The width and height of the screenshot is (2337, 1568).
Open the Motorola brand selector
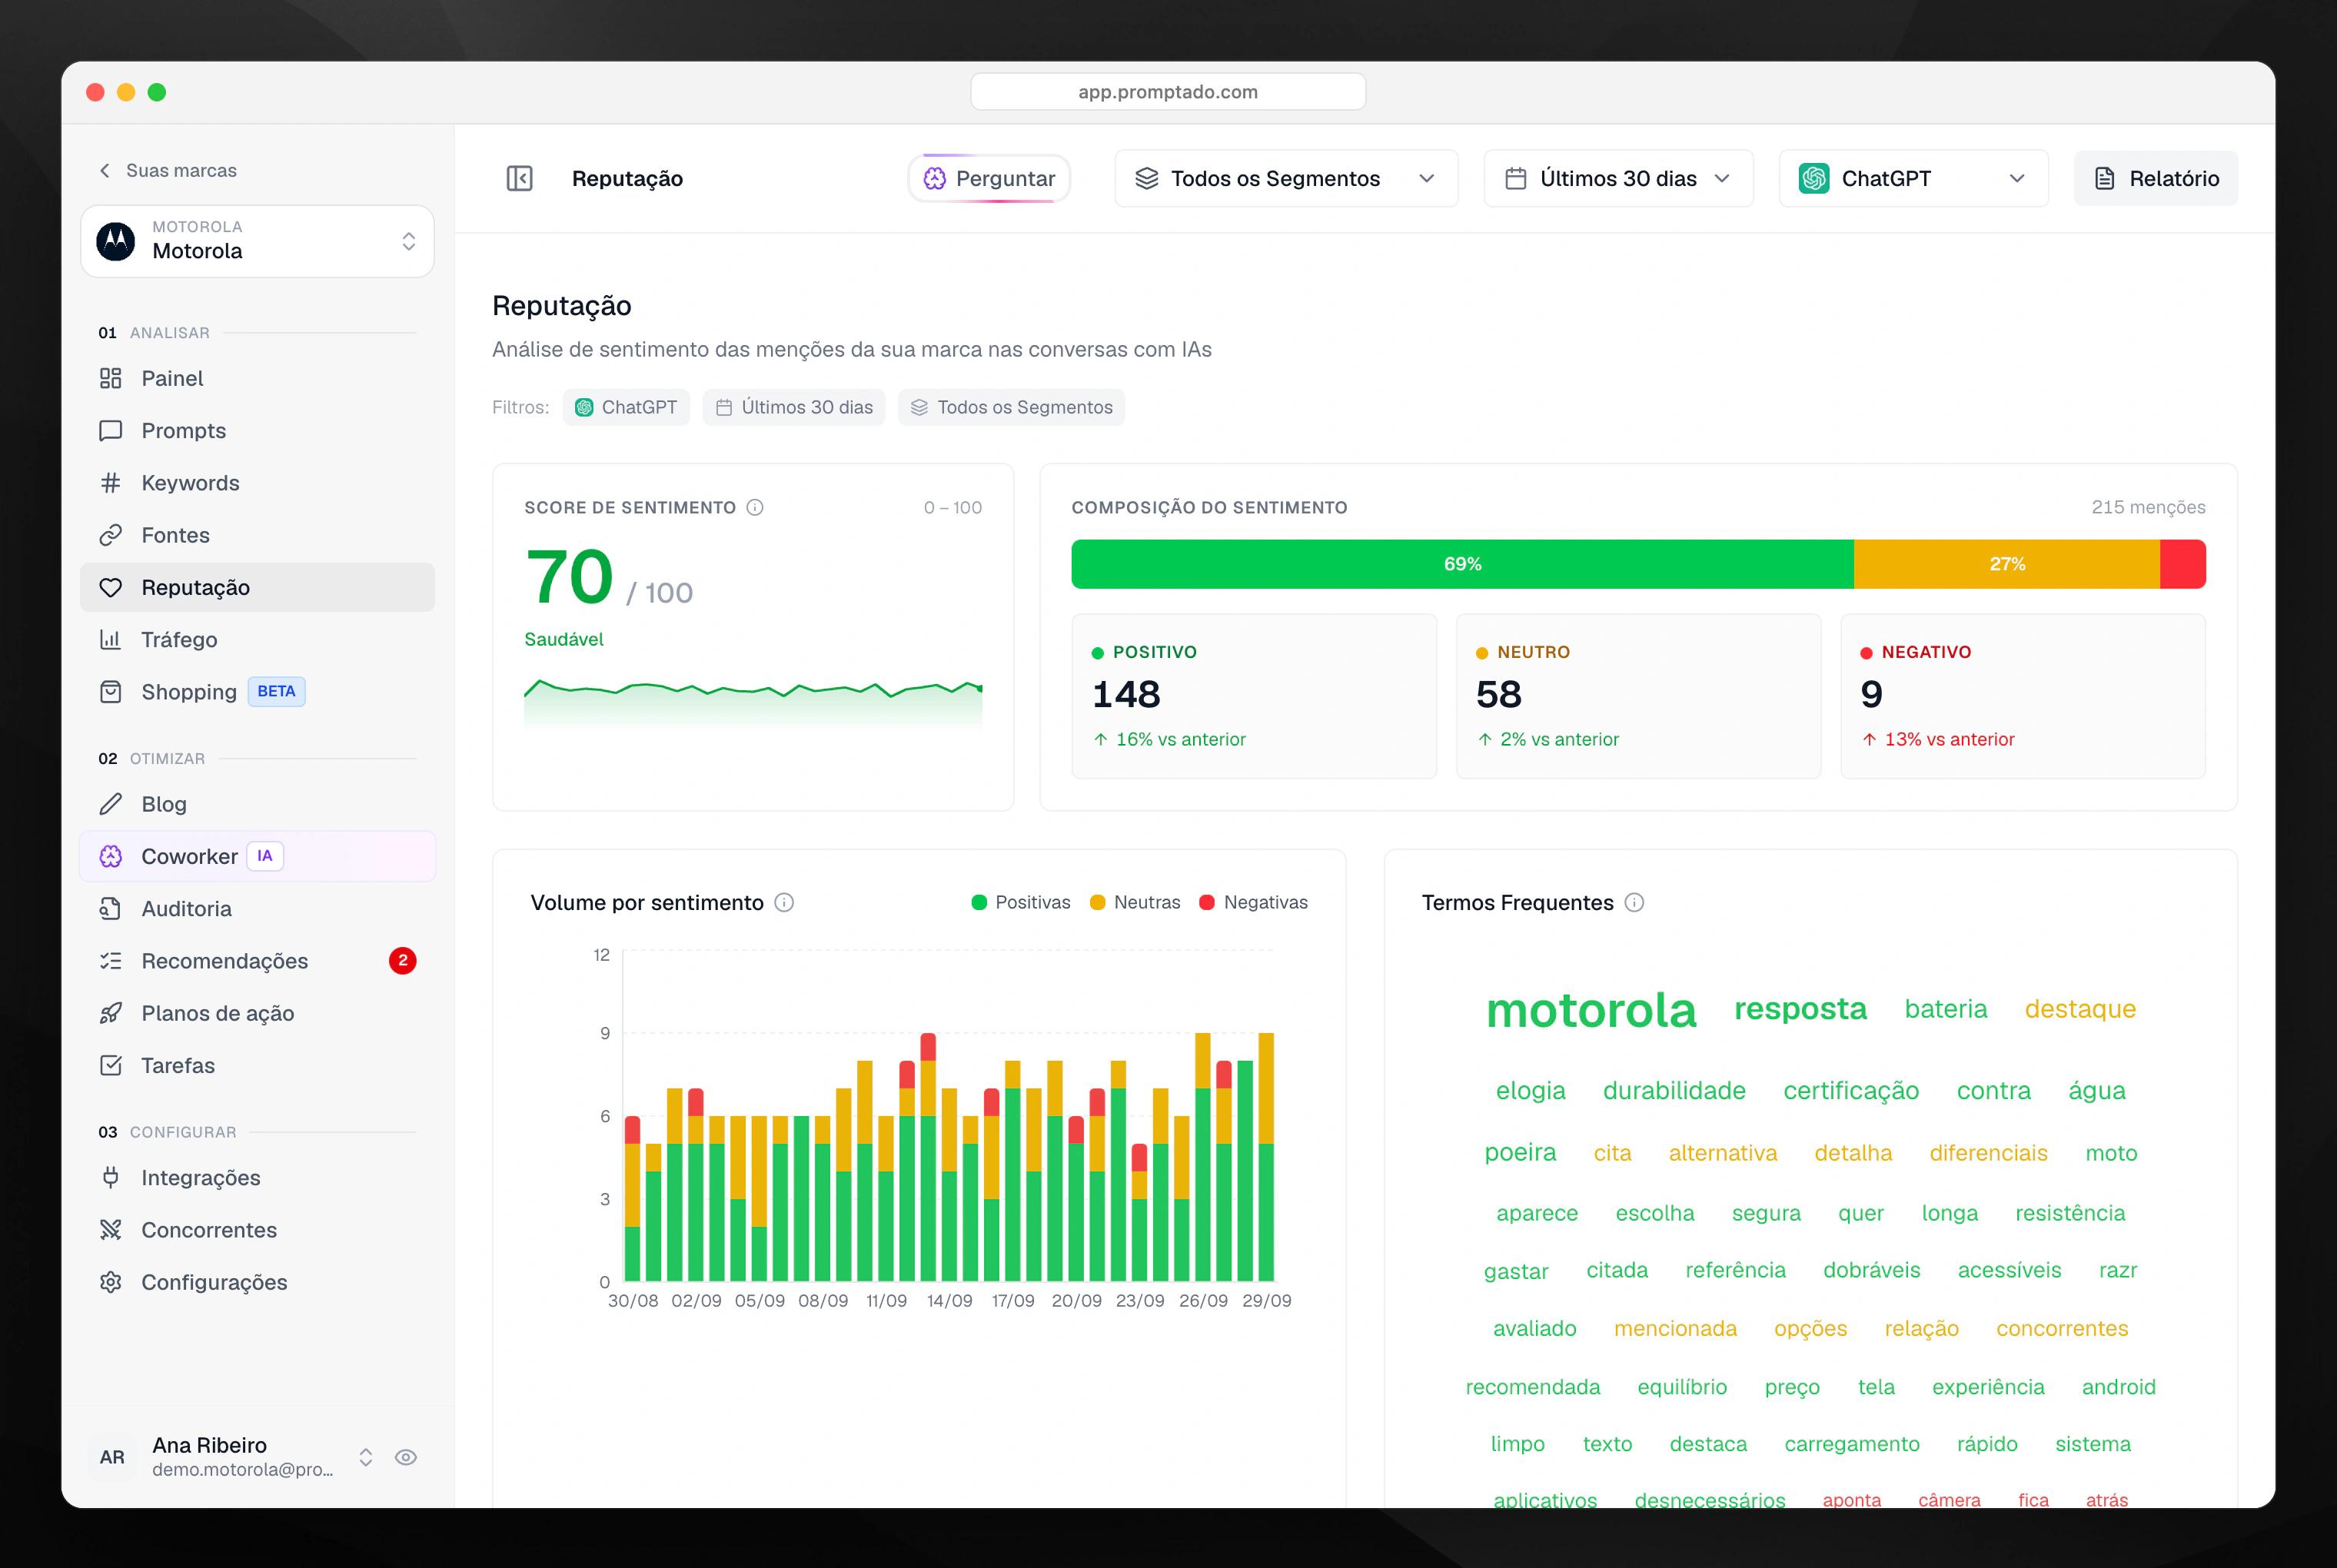point(257,241)
